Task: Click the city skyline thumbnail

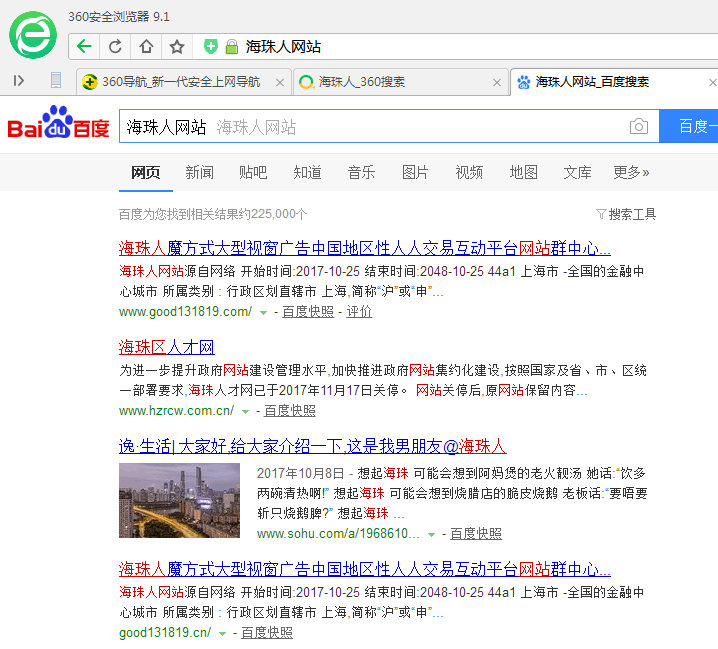Action: tap(180, 500)
